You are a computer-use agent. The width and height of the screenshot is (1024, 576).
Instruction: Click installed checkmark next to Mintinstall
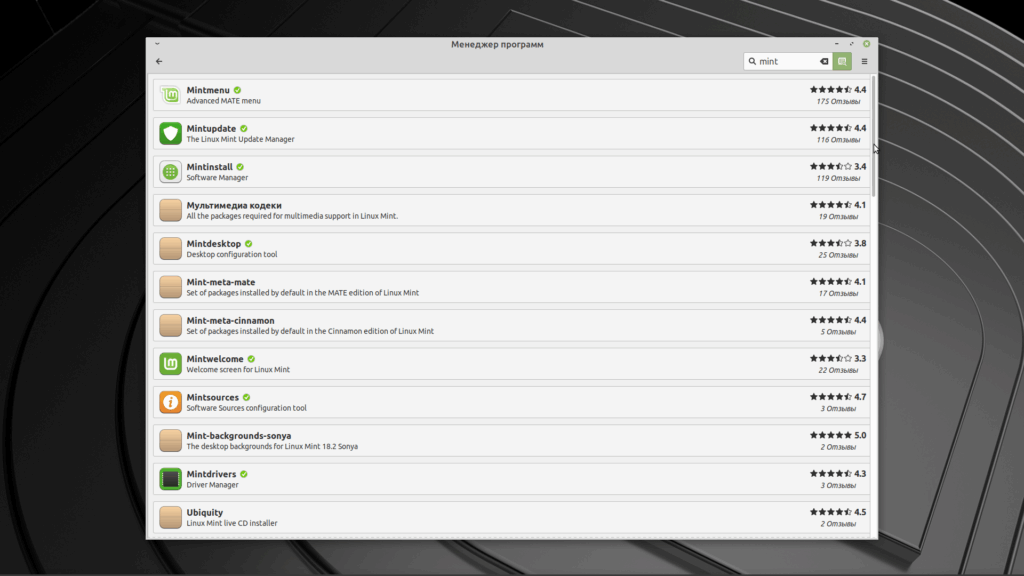click(x=240, y=167)
